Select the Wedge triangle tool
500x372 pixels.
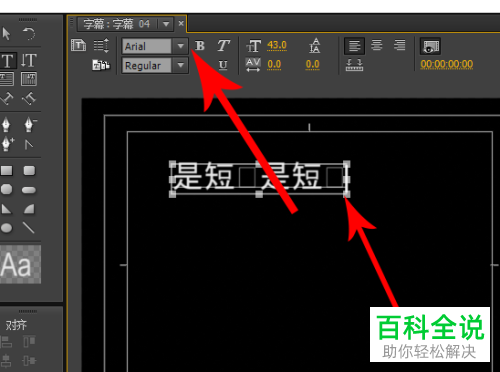tap(6, 209)
